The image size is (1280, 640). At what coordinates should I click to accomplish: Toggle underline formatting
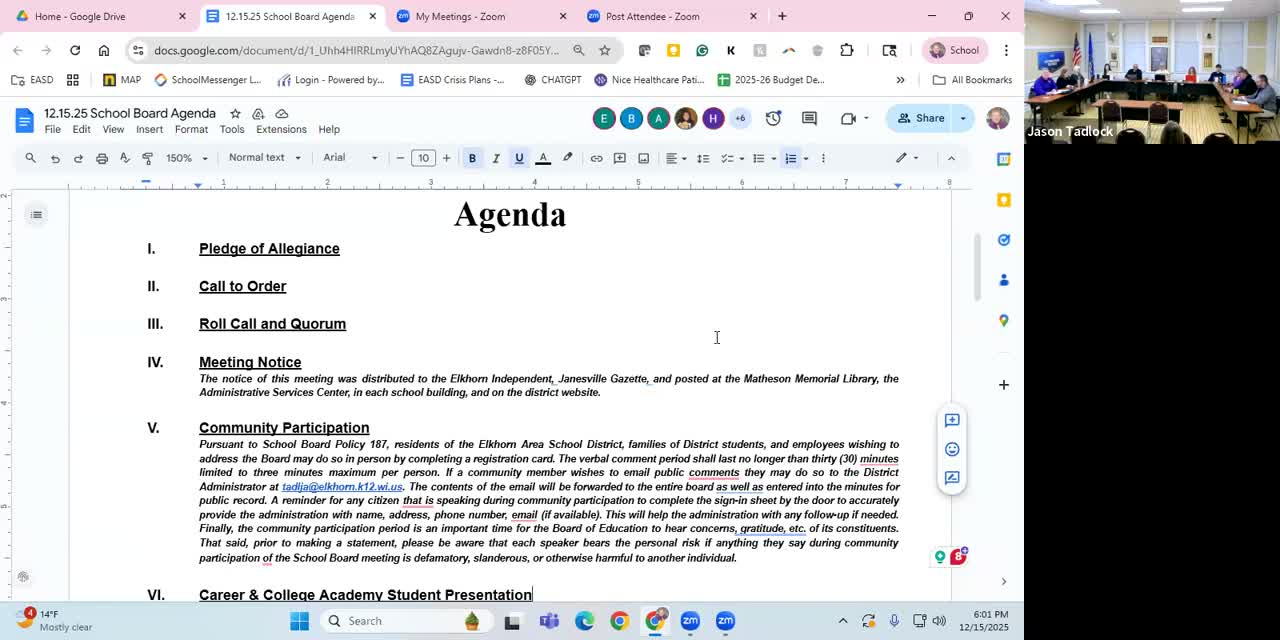tap(519, 158)
